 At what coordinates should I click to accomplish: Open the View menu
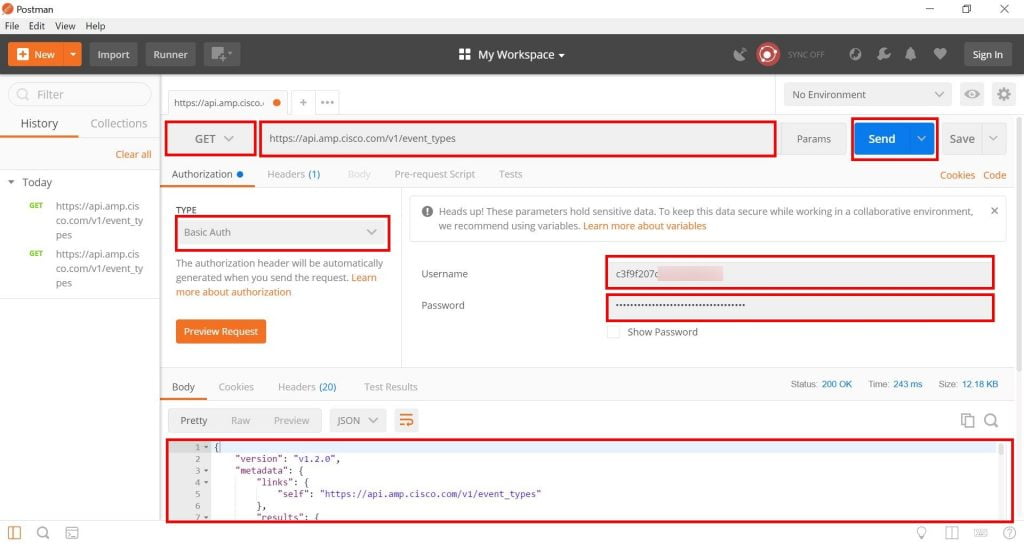[65, 25]
